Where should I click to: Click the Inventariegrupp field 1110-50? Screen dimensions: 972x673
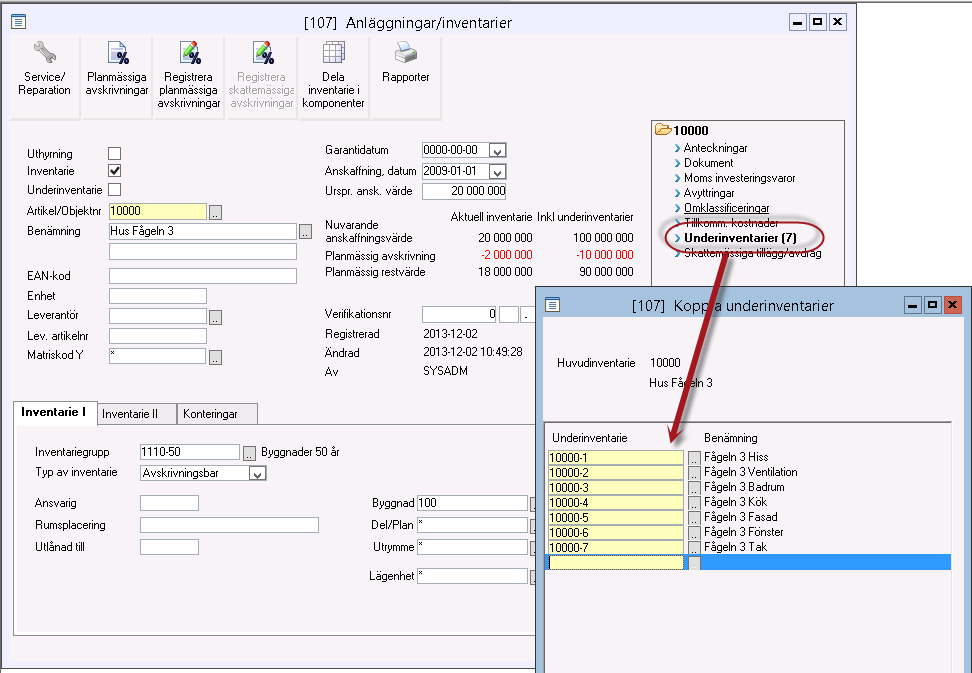(190, 452)
